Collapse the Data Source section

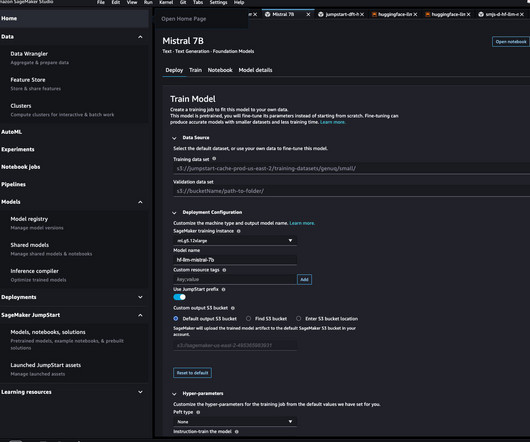[x=174, y=138]
